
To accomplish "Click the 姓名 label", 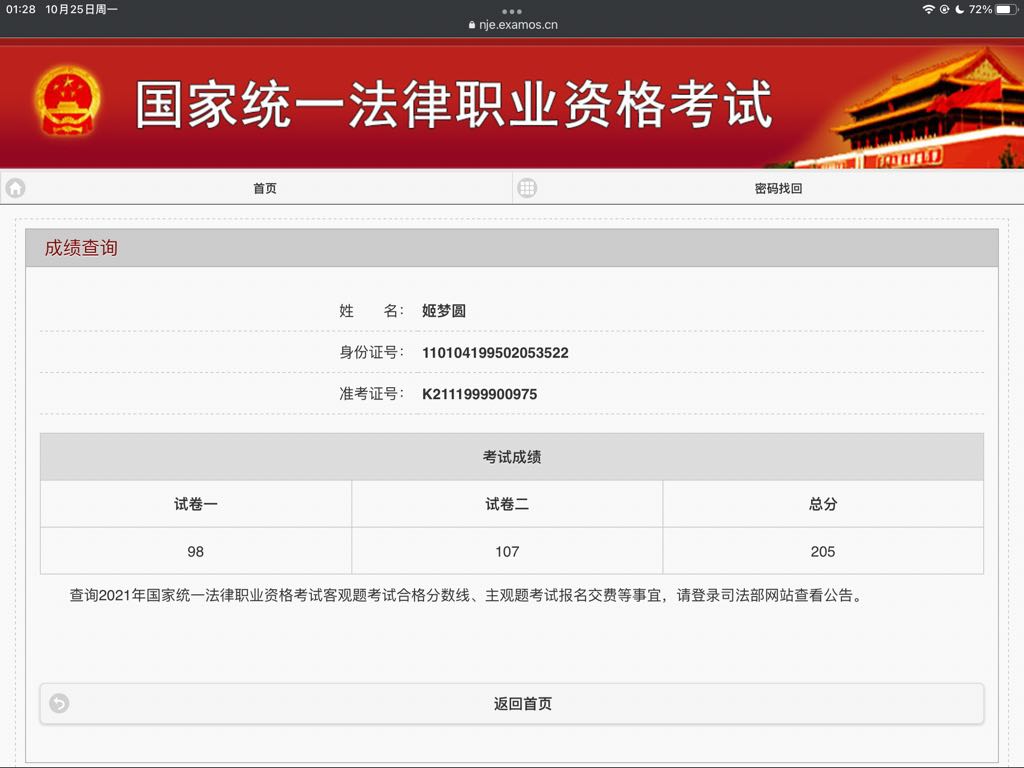I will pos(371,311).
